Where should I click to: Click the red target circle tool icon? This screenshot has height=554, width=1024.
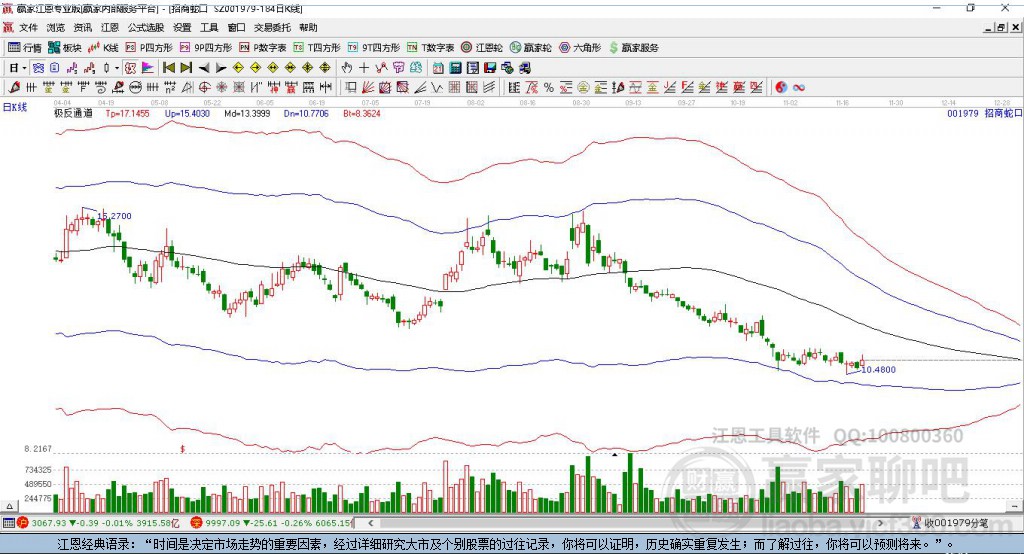click(x=204, y=88)
